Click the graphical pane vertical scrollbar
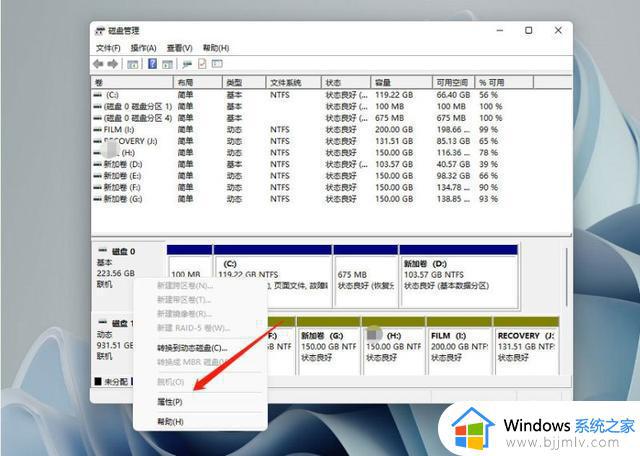 (x=567, y=278)
